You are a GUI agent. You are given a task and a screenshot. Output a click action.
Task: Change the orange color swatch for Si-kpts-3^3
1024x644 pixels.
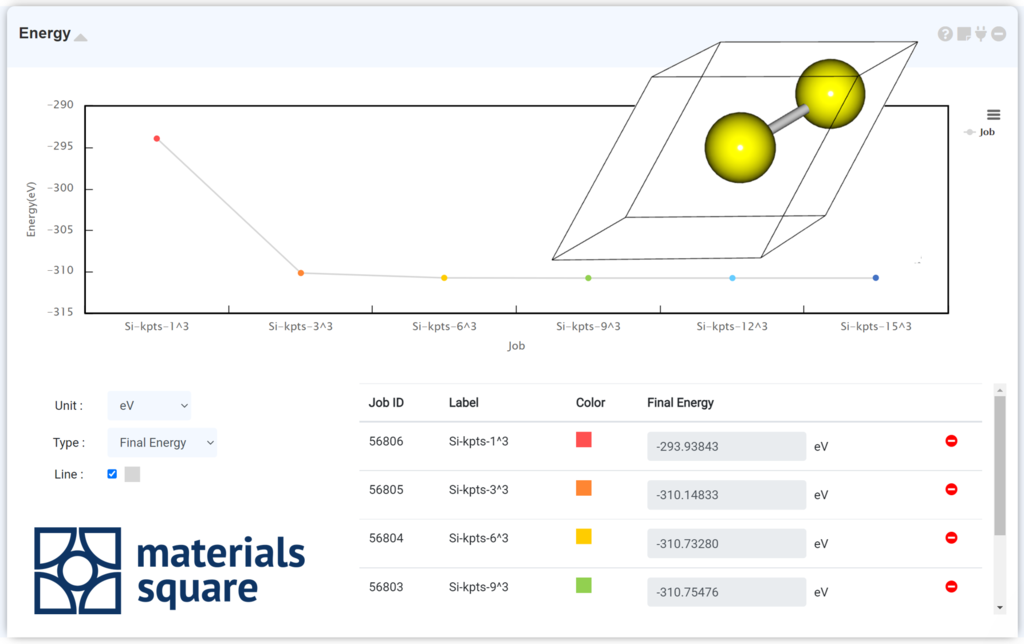coord(583,489)
